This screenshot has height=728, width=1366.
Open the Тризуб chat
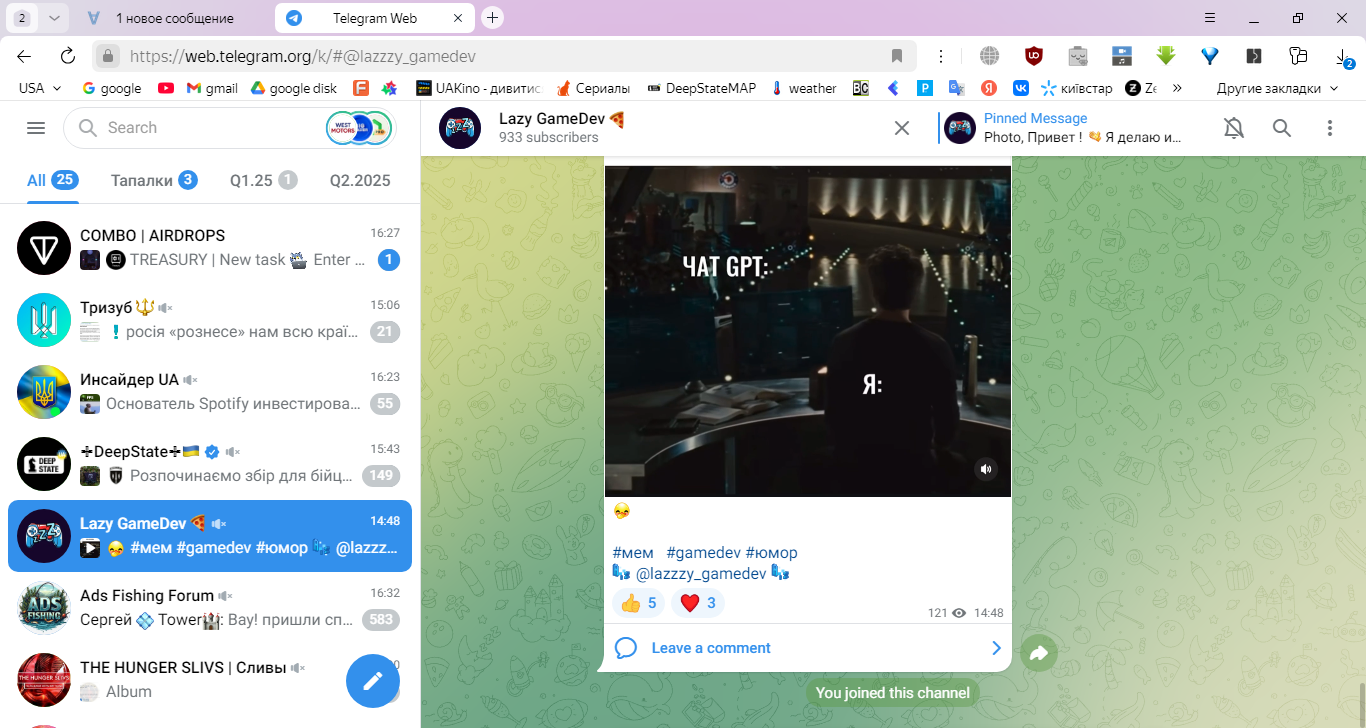pos(210,319)
